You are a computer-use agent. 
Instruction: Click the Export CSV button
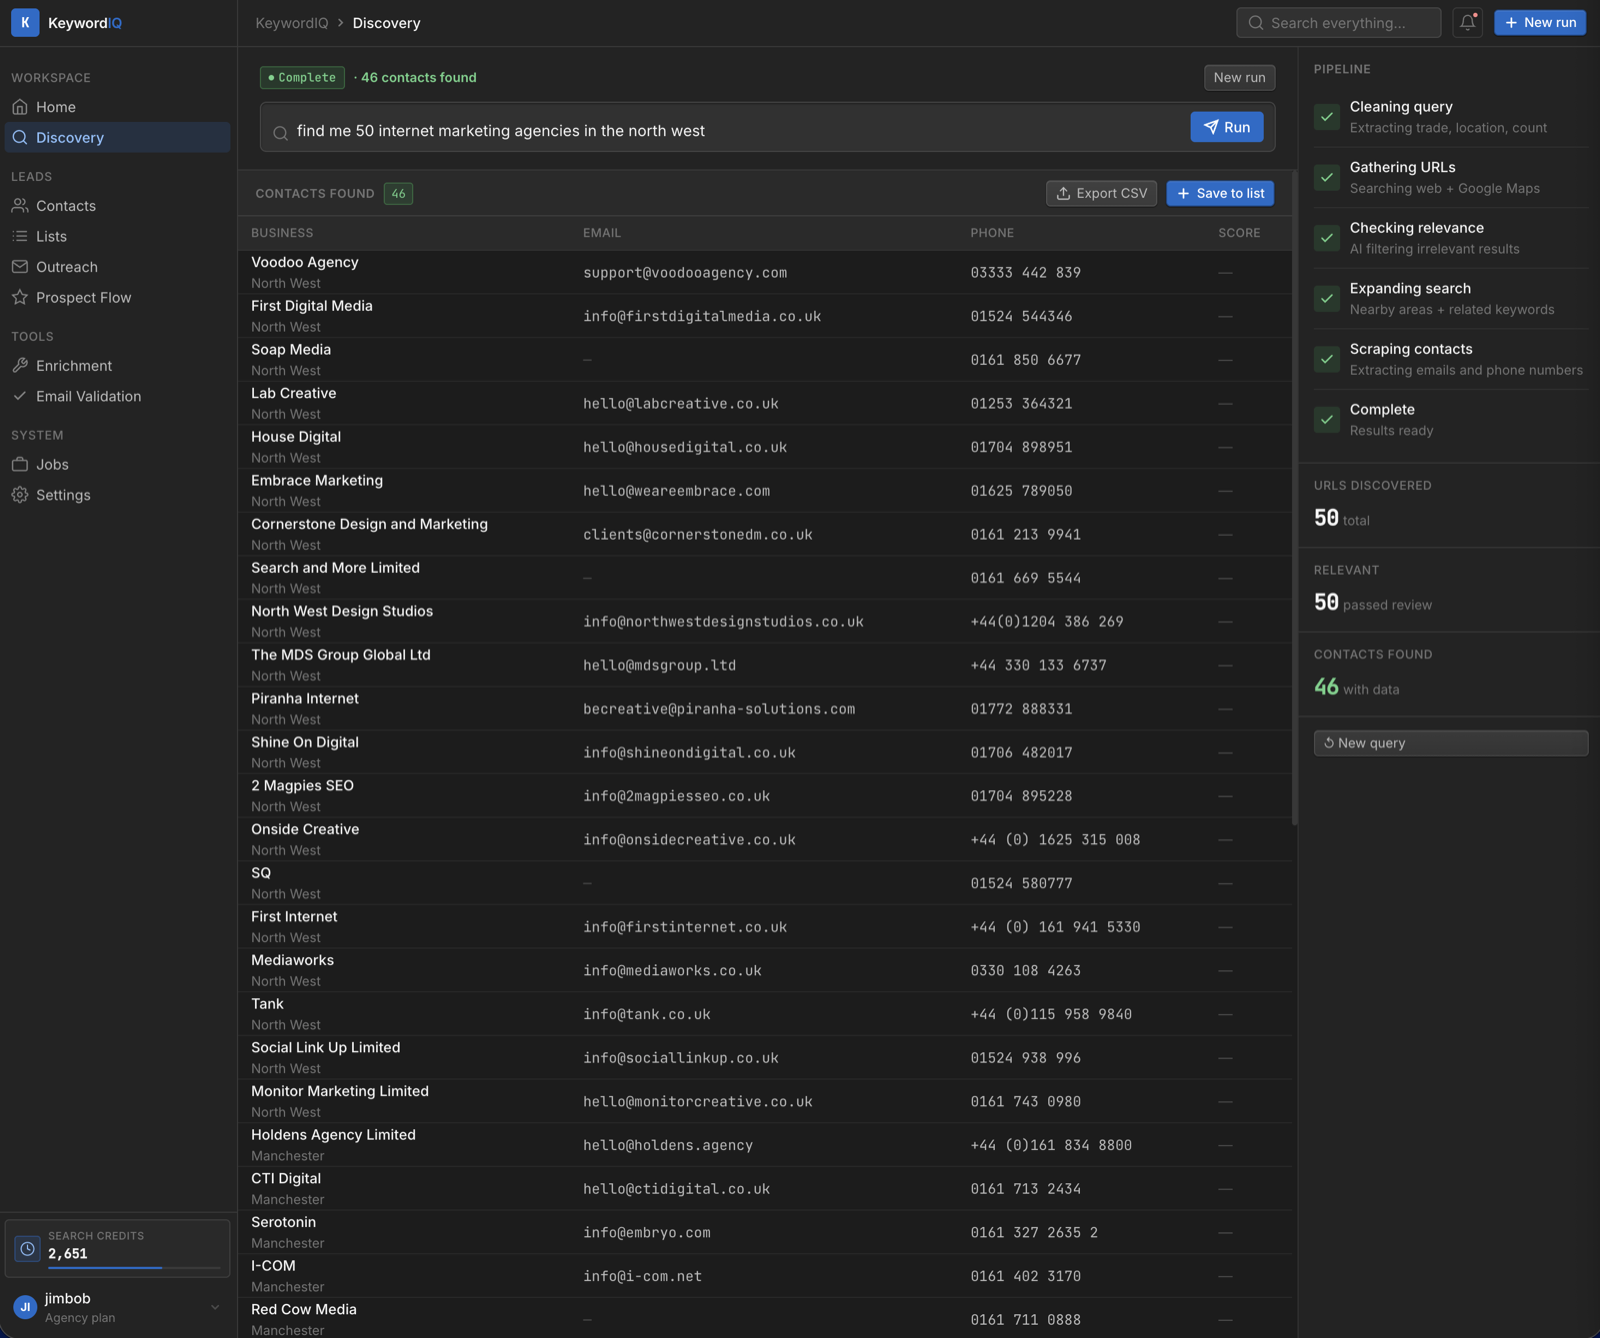coord(1101,193)
